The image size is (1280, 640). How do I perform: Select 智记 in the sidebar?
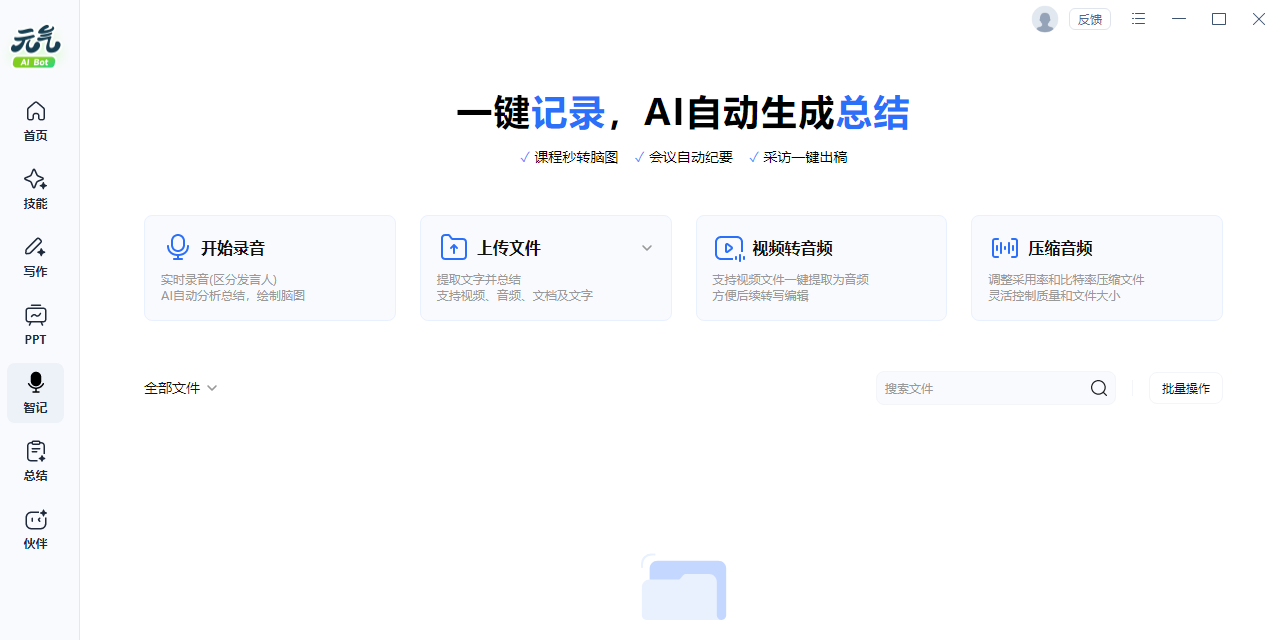(x=35, y=392)
